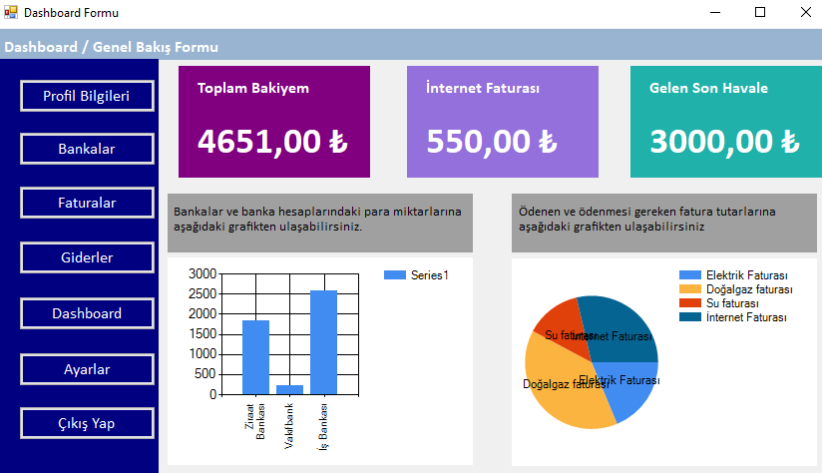Maximize the Dashboard Formu window

tap(760, 12)
